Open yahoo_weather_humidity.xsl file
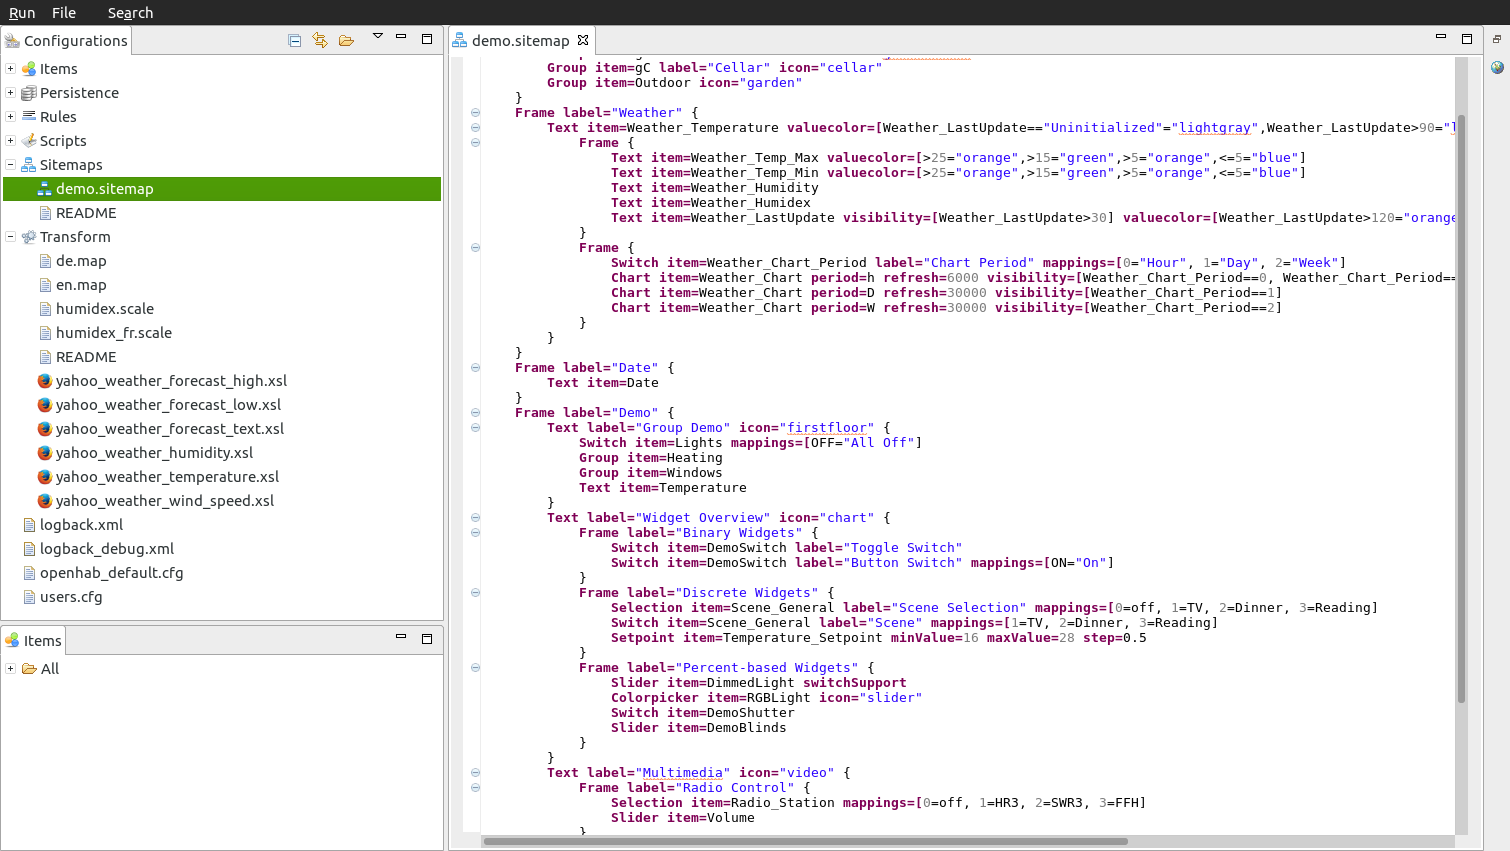This screenshot has width=1510, height=851. point(154,453)
